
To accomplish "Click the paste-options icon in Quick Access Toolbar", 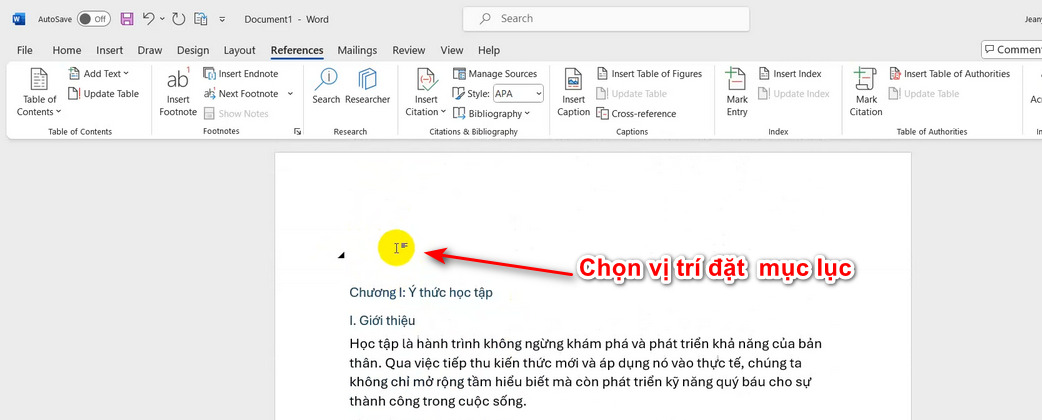I will 201,19.
